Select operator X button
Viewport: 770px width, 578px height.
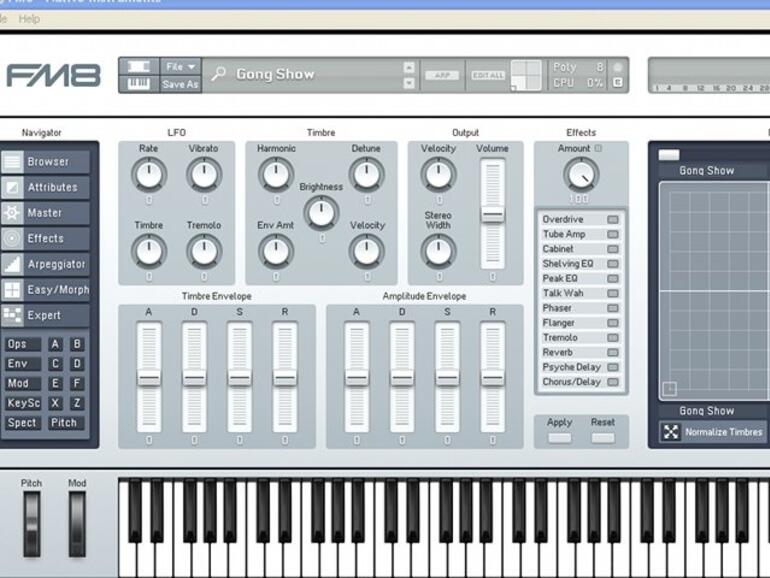tap(55, 403)
